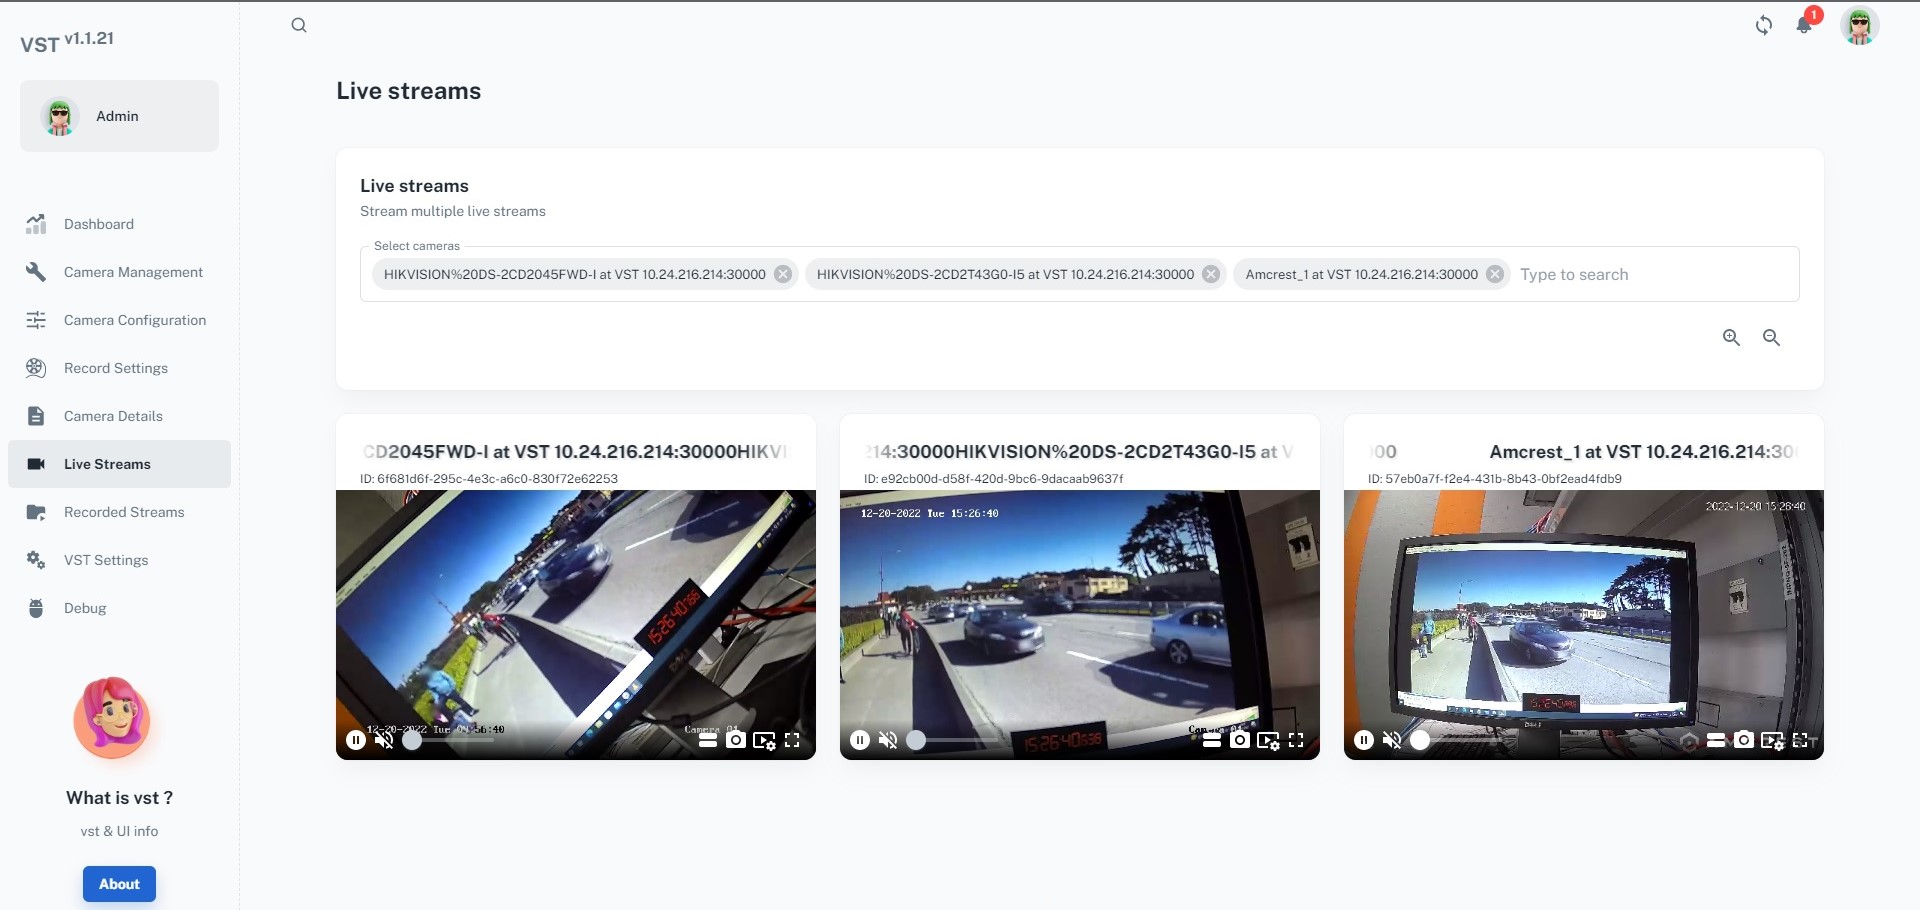Open the stream layers menu on the second HIKVISION stream
The image size is (1920, 910).
[1213, 740]
